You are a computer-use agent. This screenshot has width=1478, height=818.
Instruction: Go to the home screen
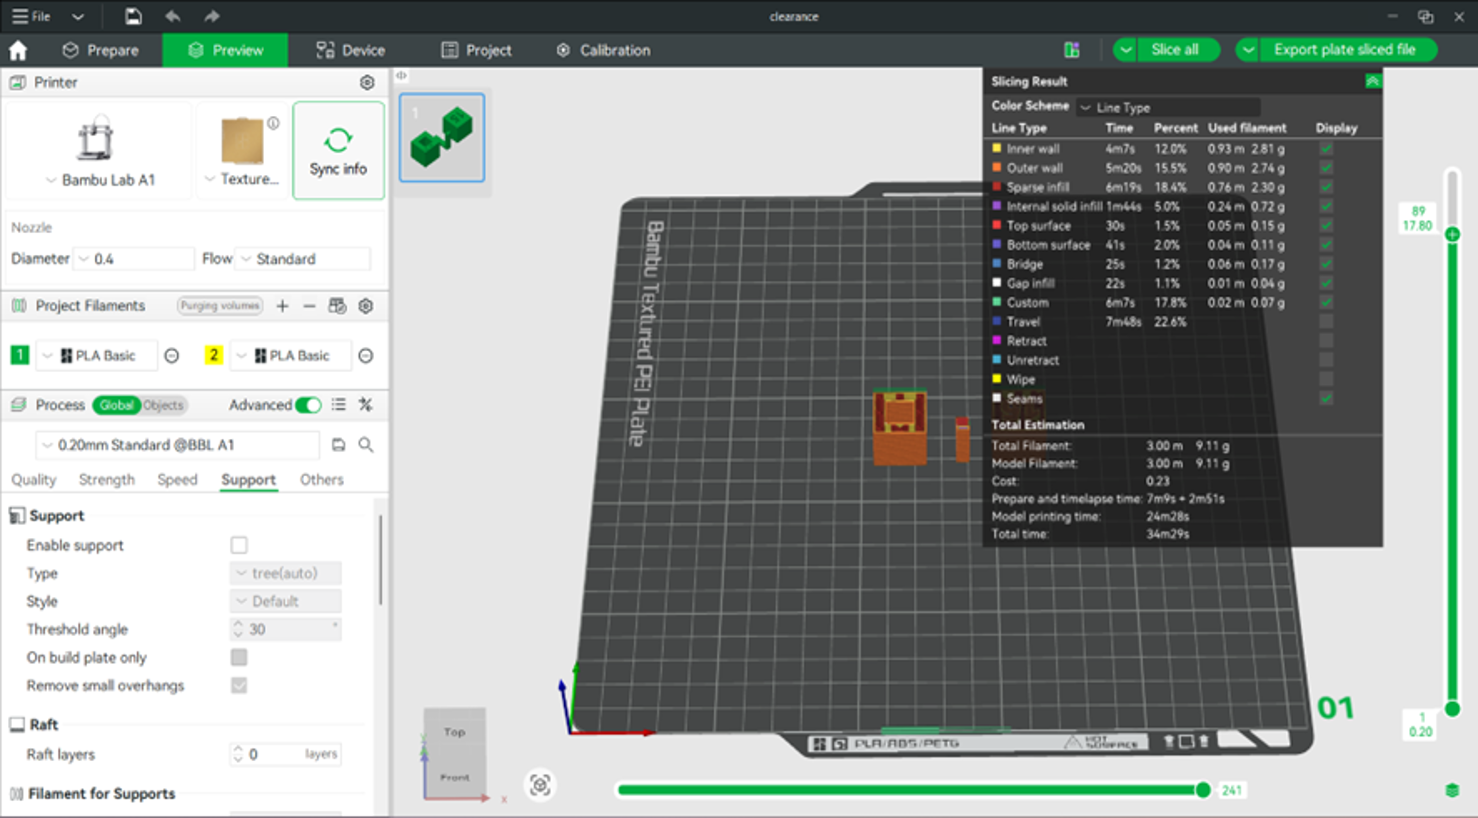click(x=18, y=50)
